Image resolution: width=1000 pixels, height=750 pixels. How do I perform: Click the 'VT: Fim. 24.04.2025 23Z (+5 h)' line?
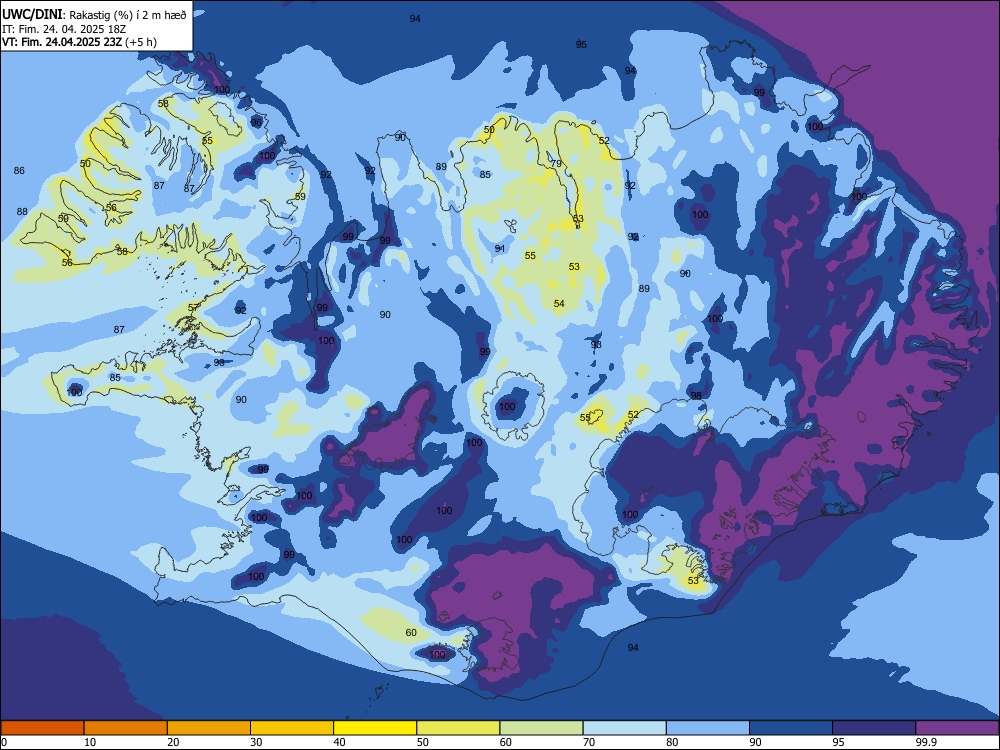pos(79,42)
